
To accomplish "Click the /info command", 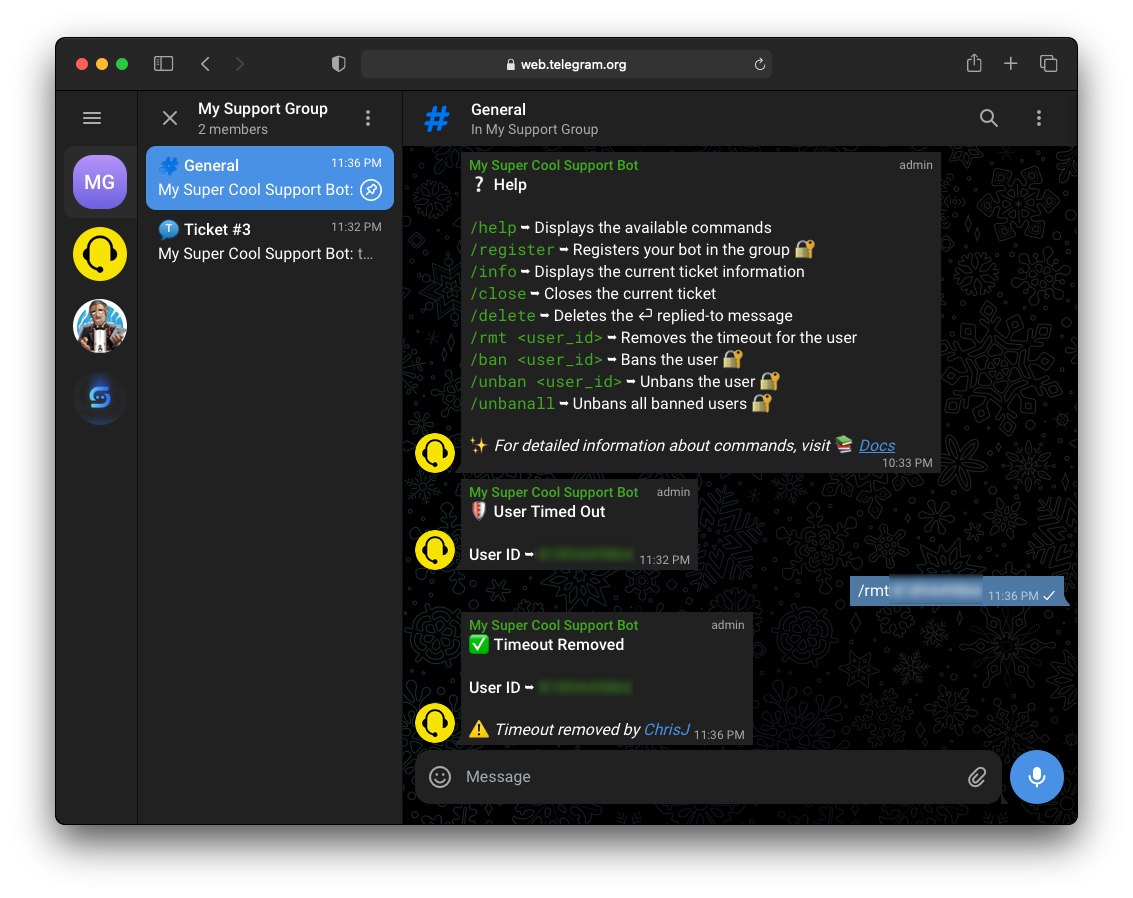I will tap(493, 272).
